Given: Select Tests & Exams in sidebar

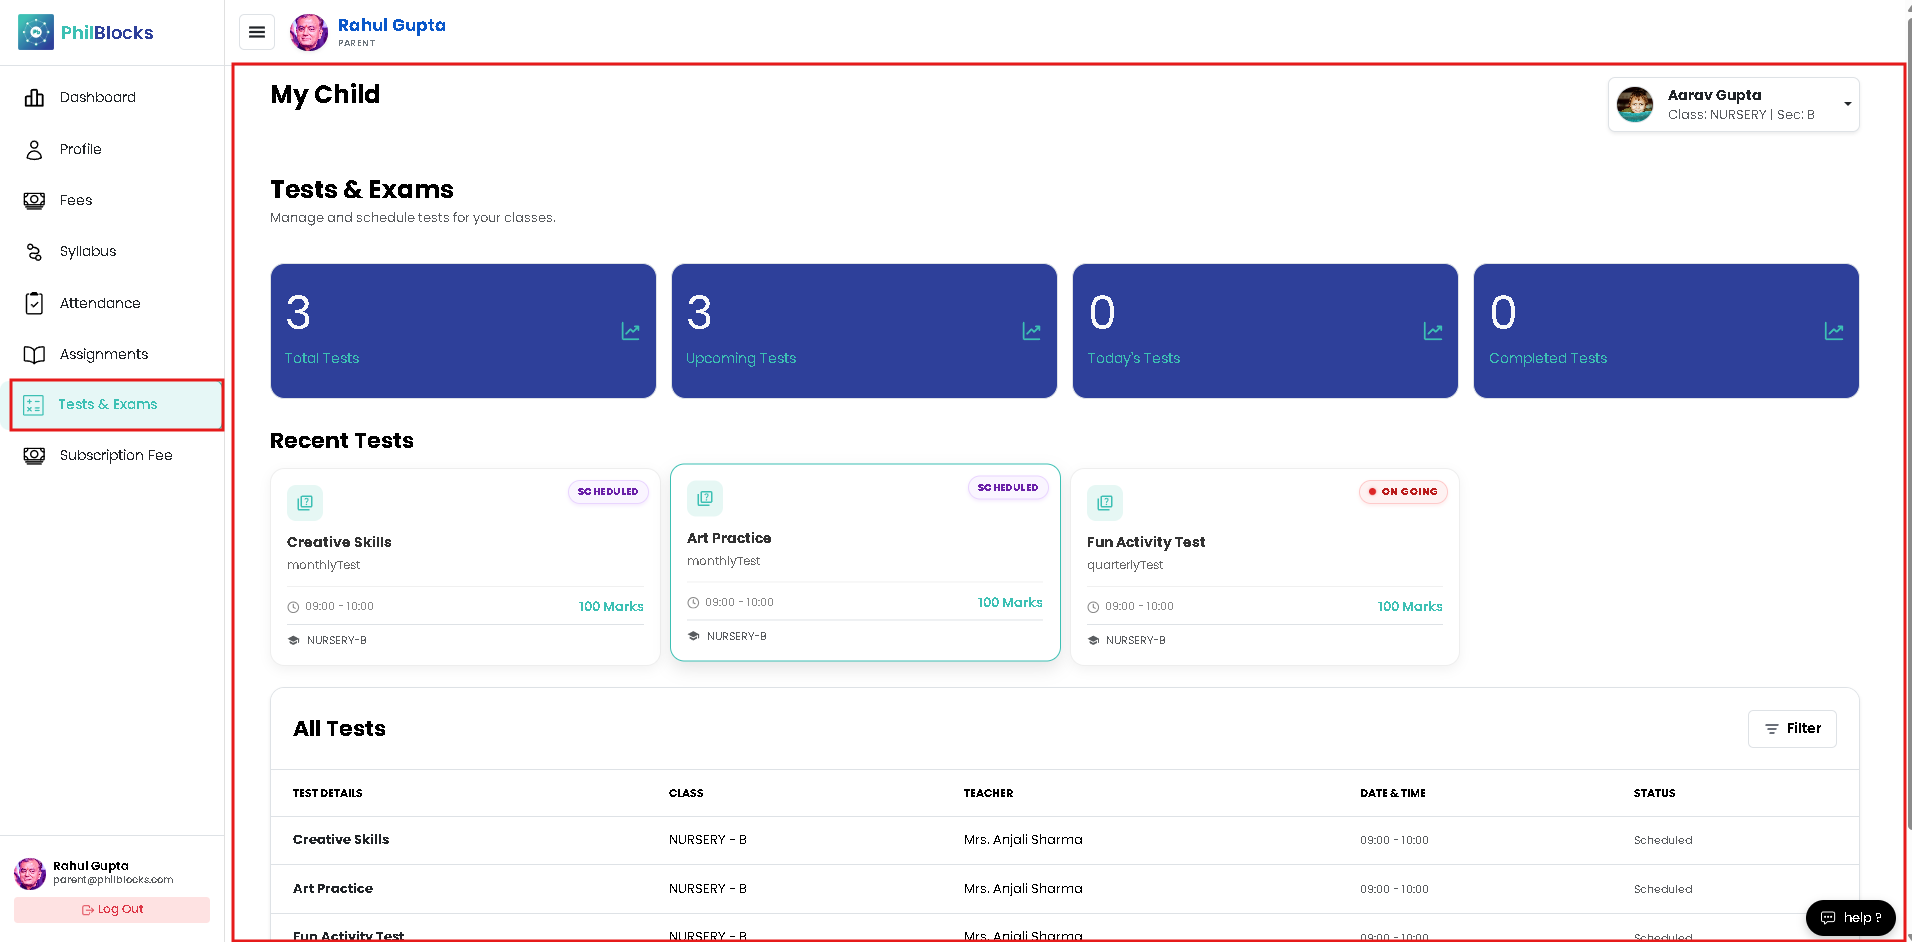Looking at the screenshot, I should [x=117, y=405].
